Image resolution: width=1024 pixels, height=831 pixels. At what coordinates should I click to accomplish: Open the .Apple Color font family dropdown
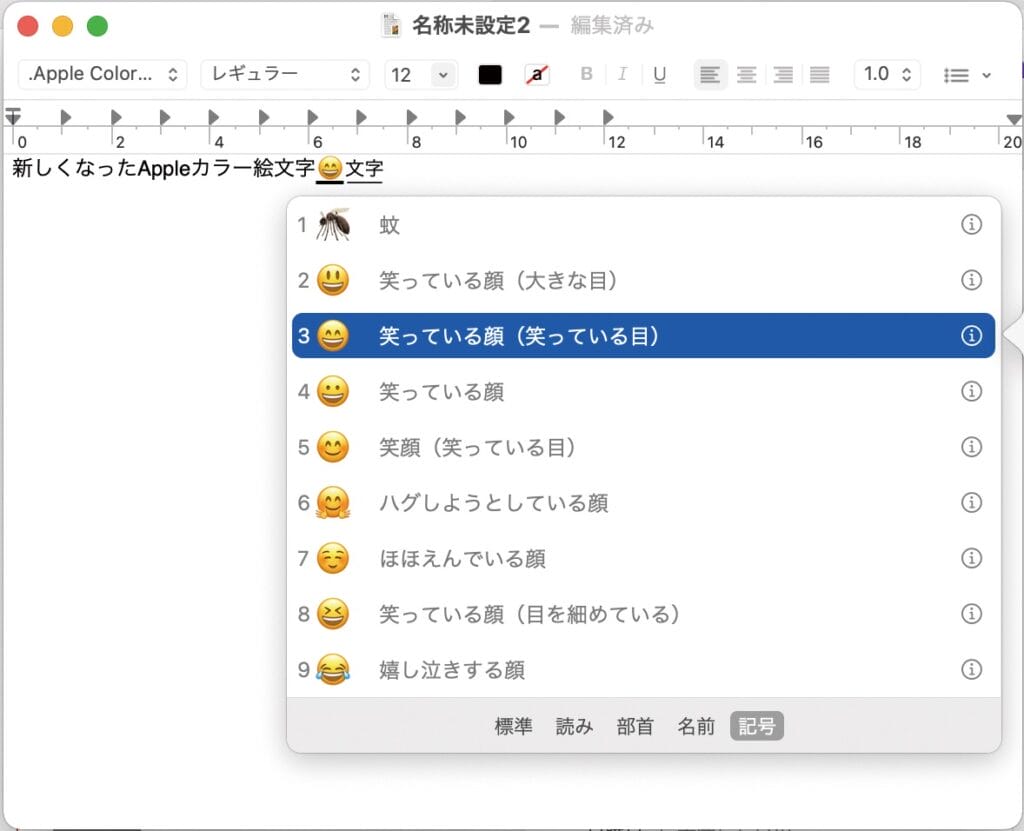(x=103, y=74)
